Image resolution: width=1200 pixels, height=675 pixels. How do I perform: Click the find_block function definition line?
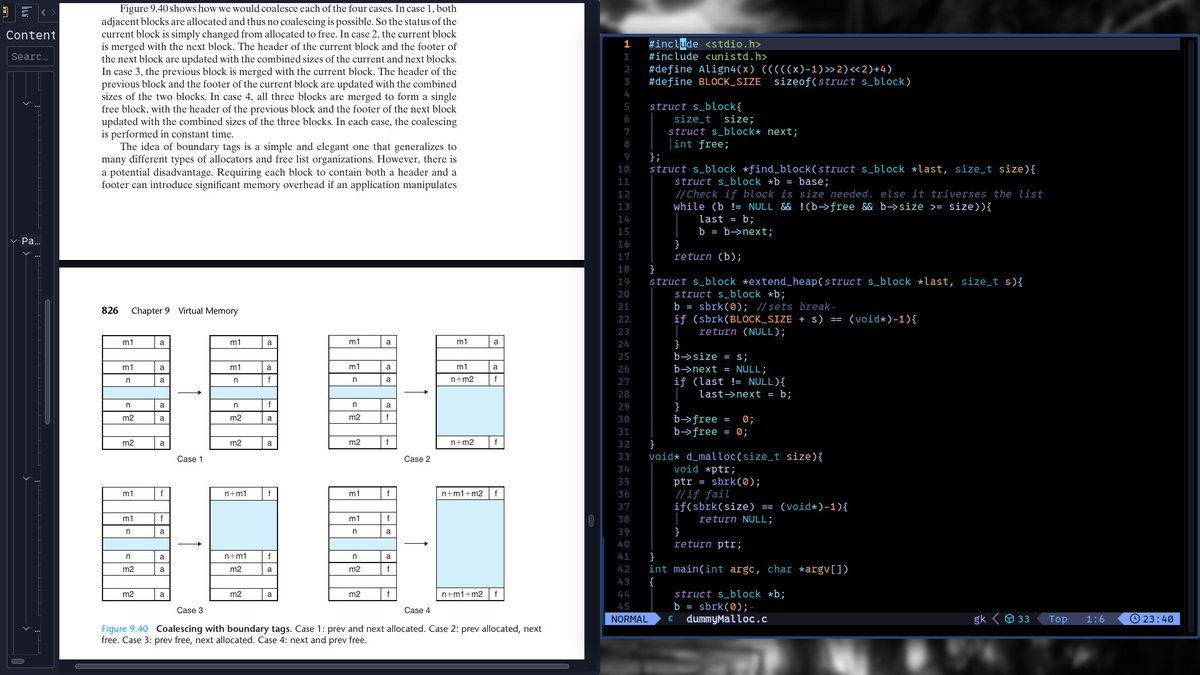click(842, 169)
